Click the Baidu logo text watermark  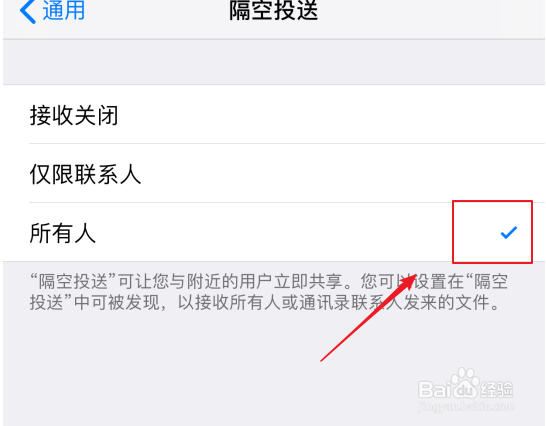pos(448,390)
